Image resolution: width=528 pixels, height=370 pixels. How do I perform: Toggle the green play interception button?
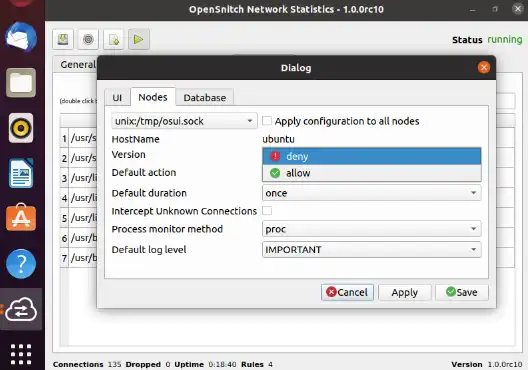138,39
